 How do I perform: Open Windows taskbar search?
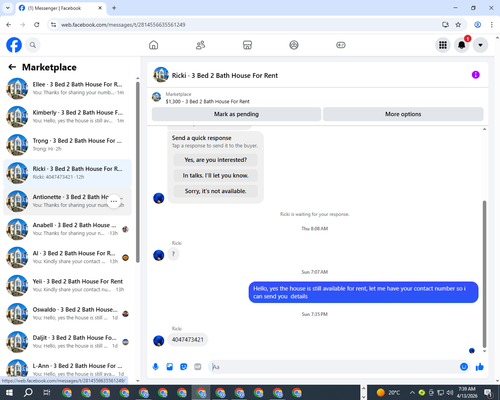click(x=28, y=392)
